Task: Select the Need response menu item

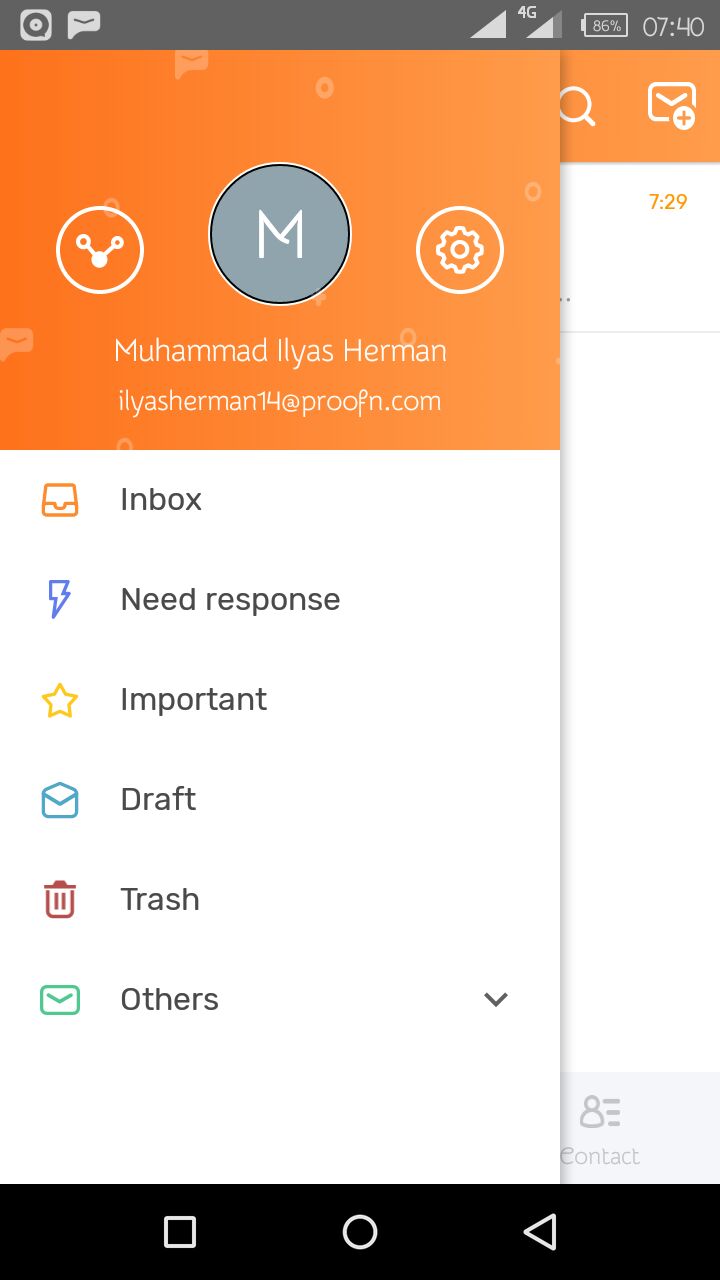Action: point(230,599)
